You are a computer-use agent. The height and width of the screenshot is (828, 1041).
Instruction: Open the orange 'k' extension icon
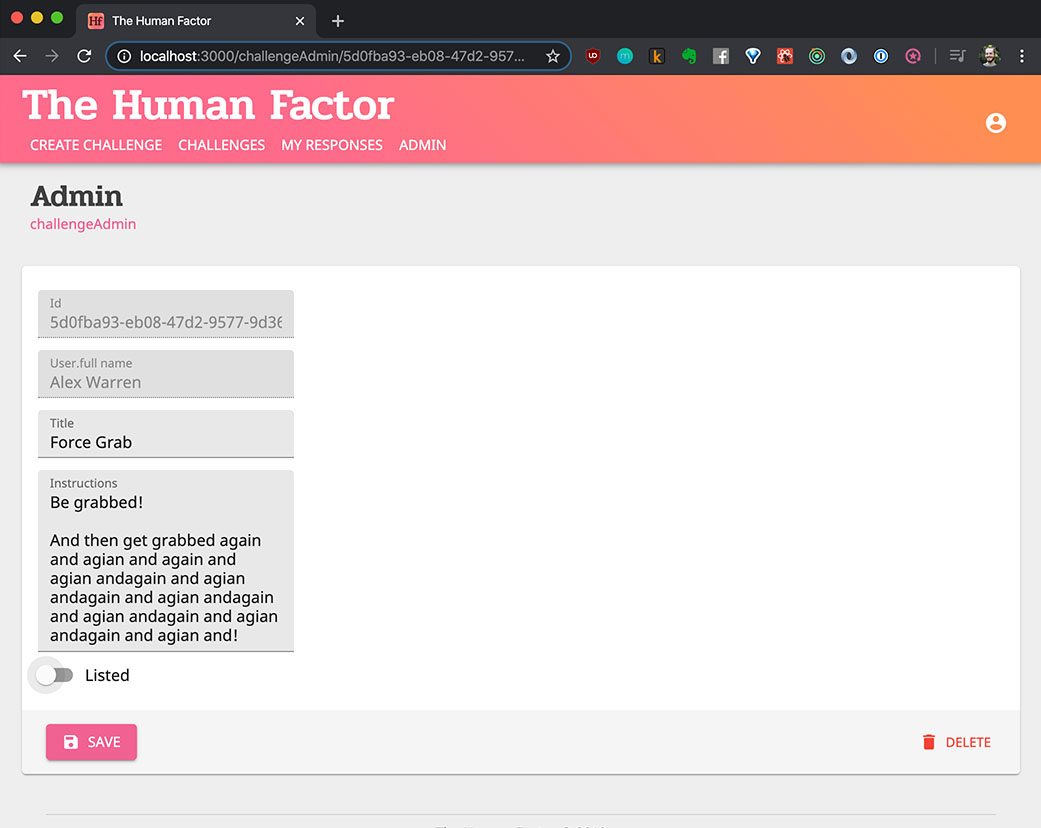(657, 56)
